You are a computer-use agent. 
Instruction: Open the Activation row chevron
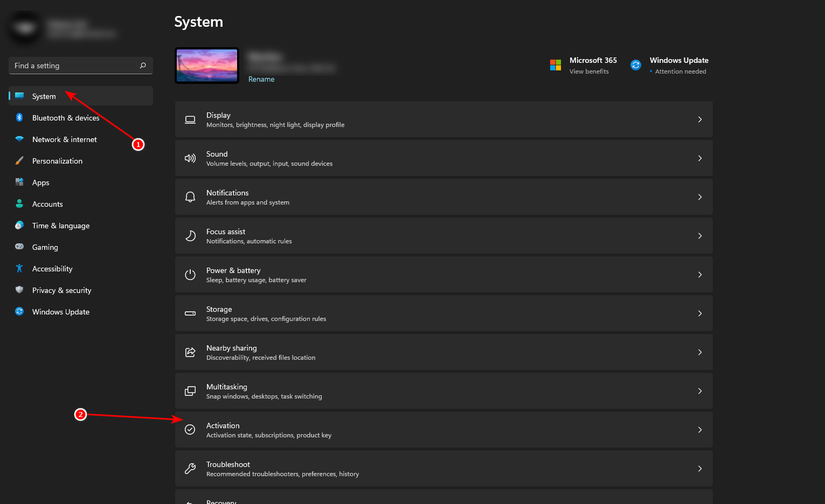pyautogui.click(x=699, y=430)
